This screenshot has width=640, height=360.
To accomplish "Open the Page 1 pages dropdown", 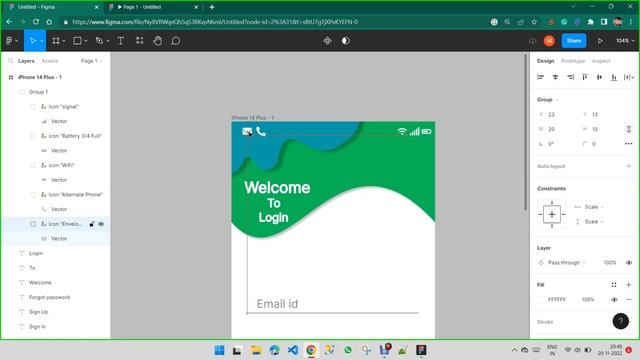I will (91, 61).
